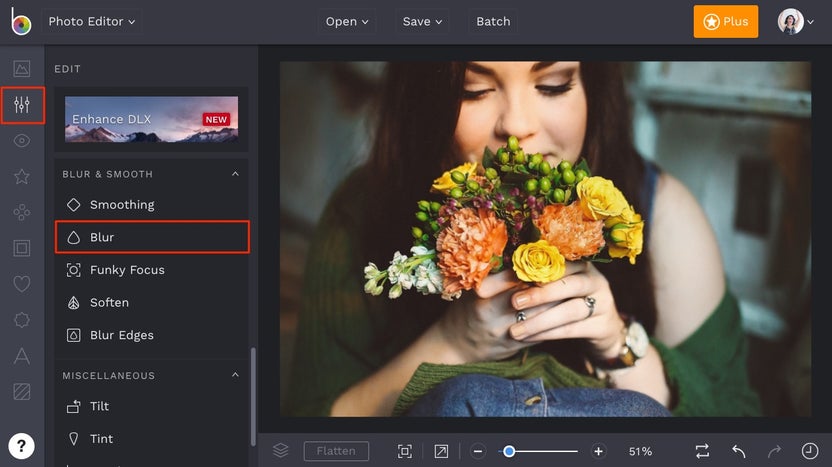Screen dimensions: 832x467
Task: Open the Photo Editor dropdown
Action: [x=91, y=22]
